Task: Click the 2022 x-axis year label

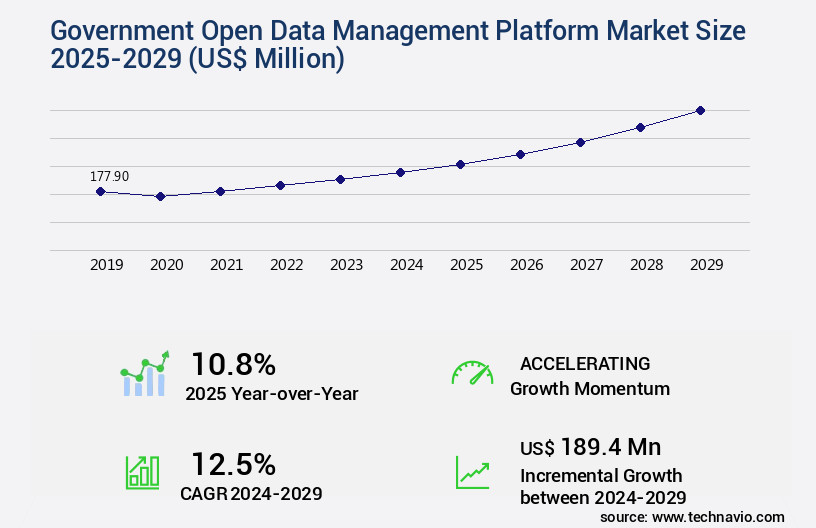Action: click(286, 265)
